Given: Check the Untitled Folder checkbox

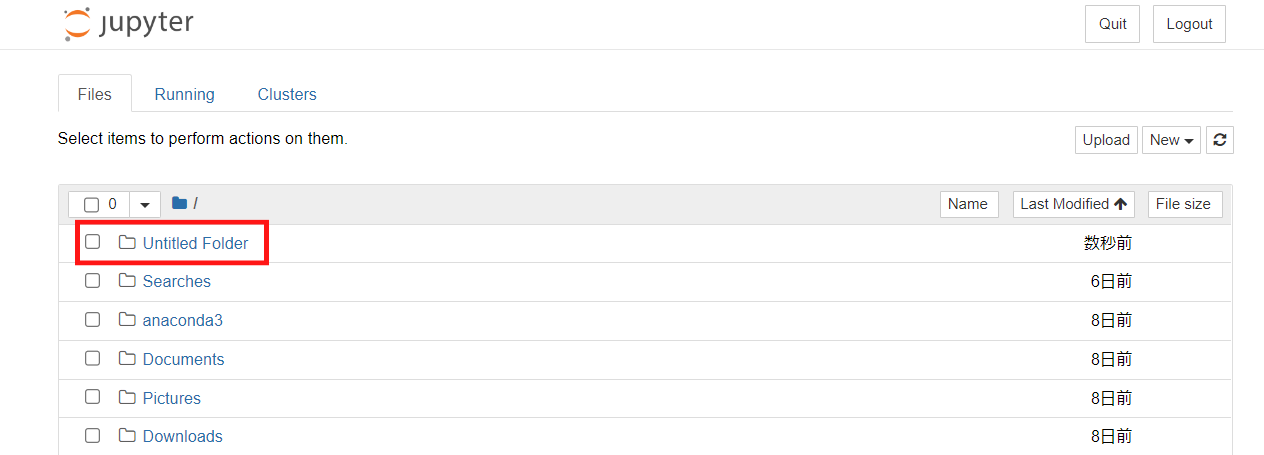Looking at the screenshot, I should click(92, 242).
